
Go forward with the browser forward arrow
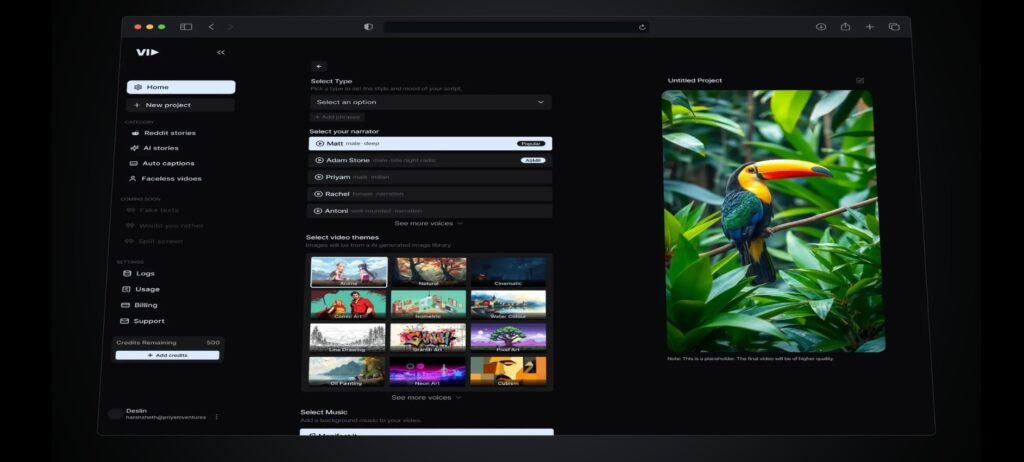tap(230, 27)
